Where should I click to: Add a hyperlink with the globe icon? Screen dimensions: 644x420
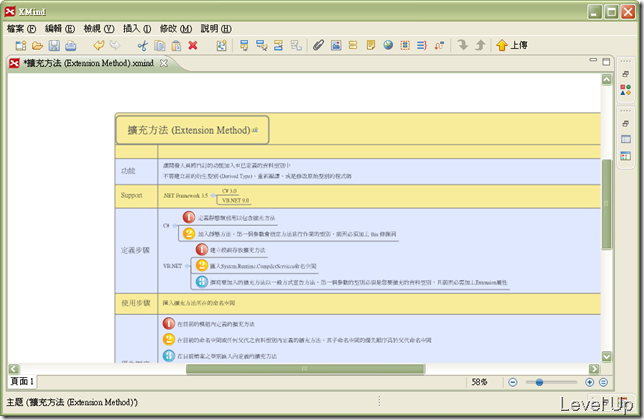388,45
